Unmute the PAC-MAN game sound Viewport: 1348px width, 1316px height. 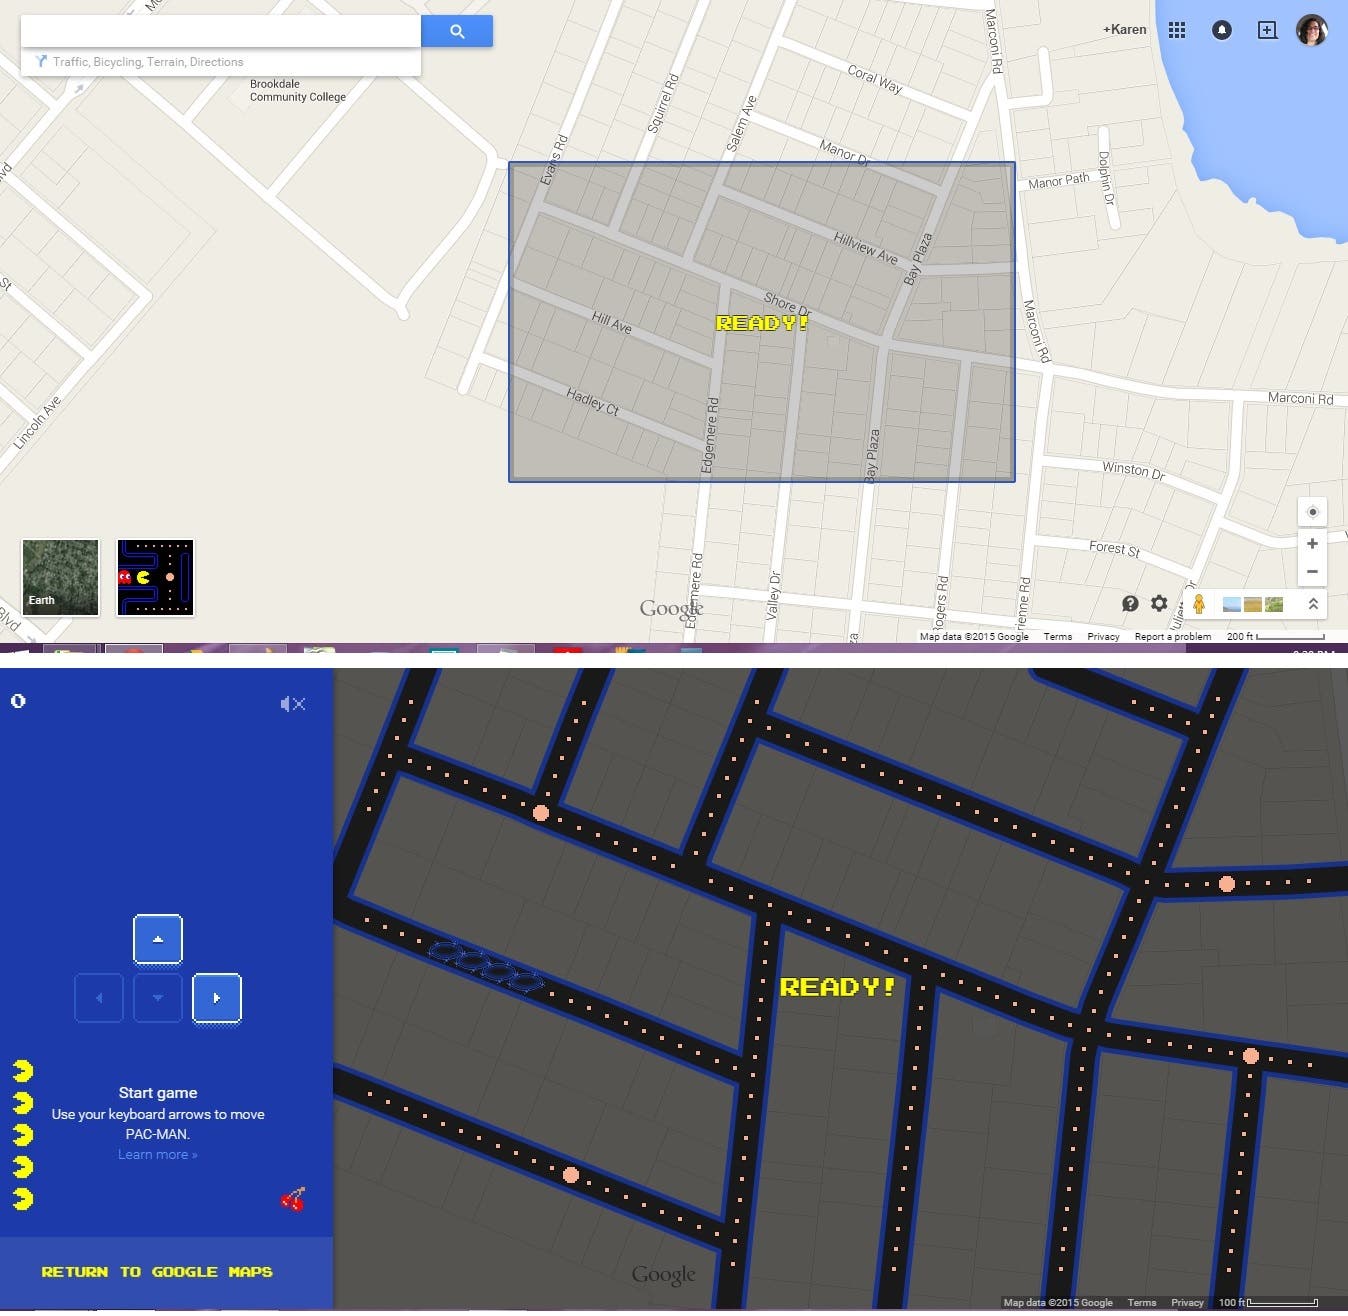292,704
